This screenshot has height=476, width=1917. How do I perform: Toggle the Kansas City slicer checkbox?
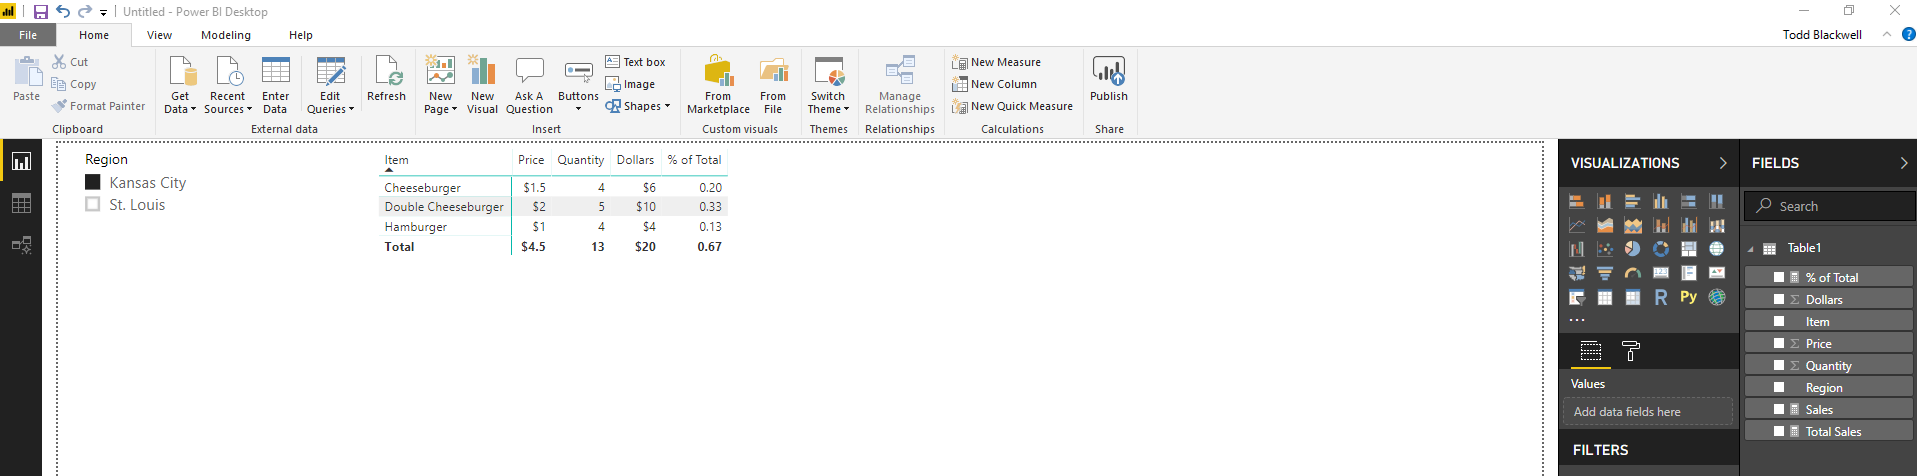click(x=93, y=182)
